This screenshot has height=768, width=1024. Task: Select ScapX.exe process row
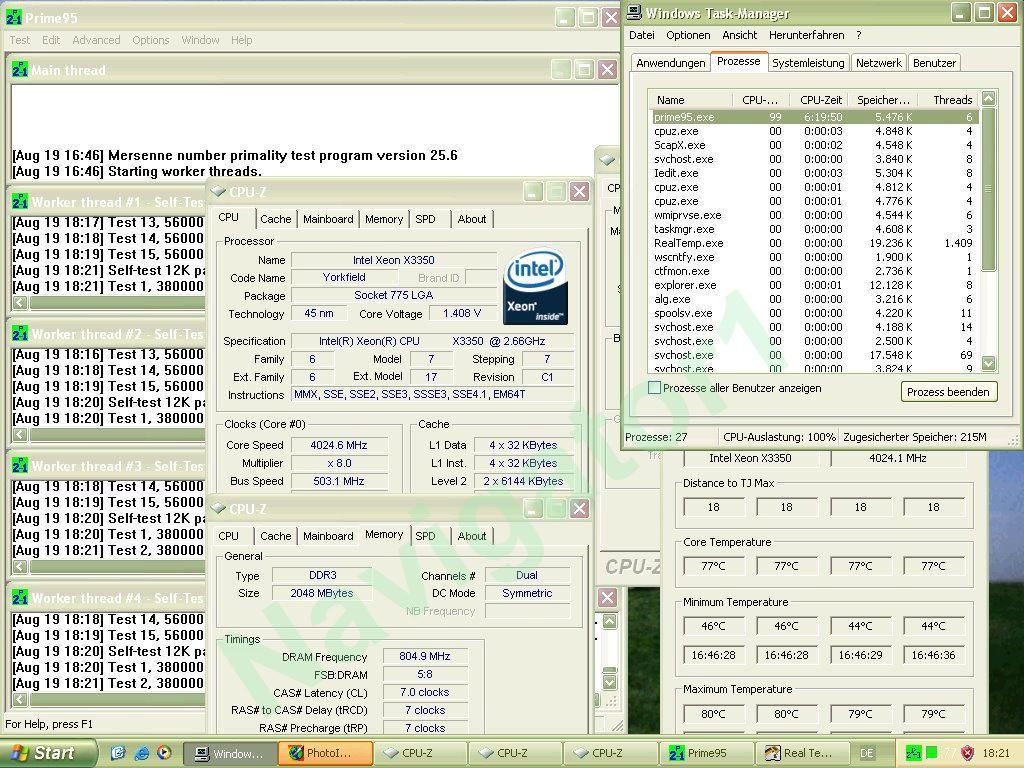point(814,145)
